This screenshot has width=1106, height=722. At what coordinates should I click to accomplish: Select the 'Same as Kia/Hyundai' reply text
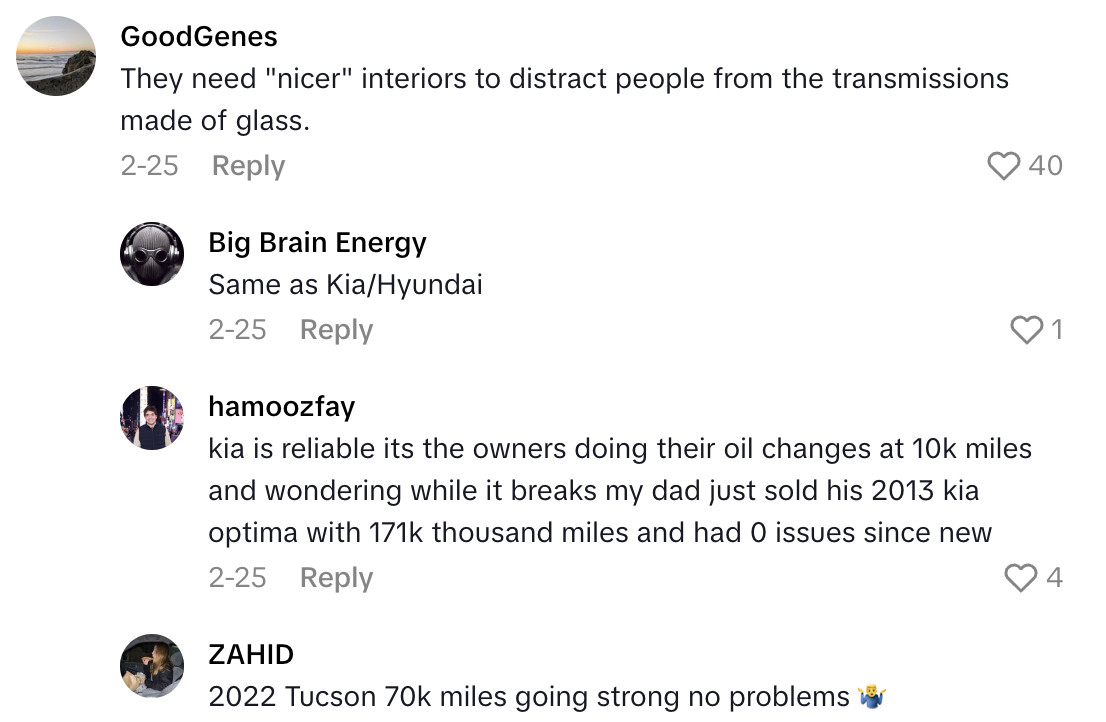[x=345, y=285]
